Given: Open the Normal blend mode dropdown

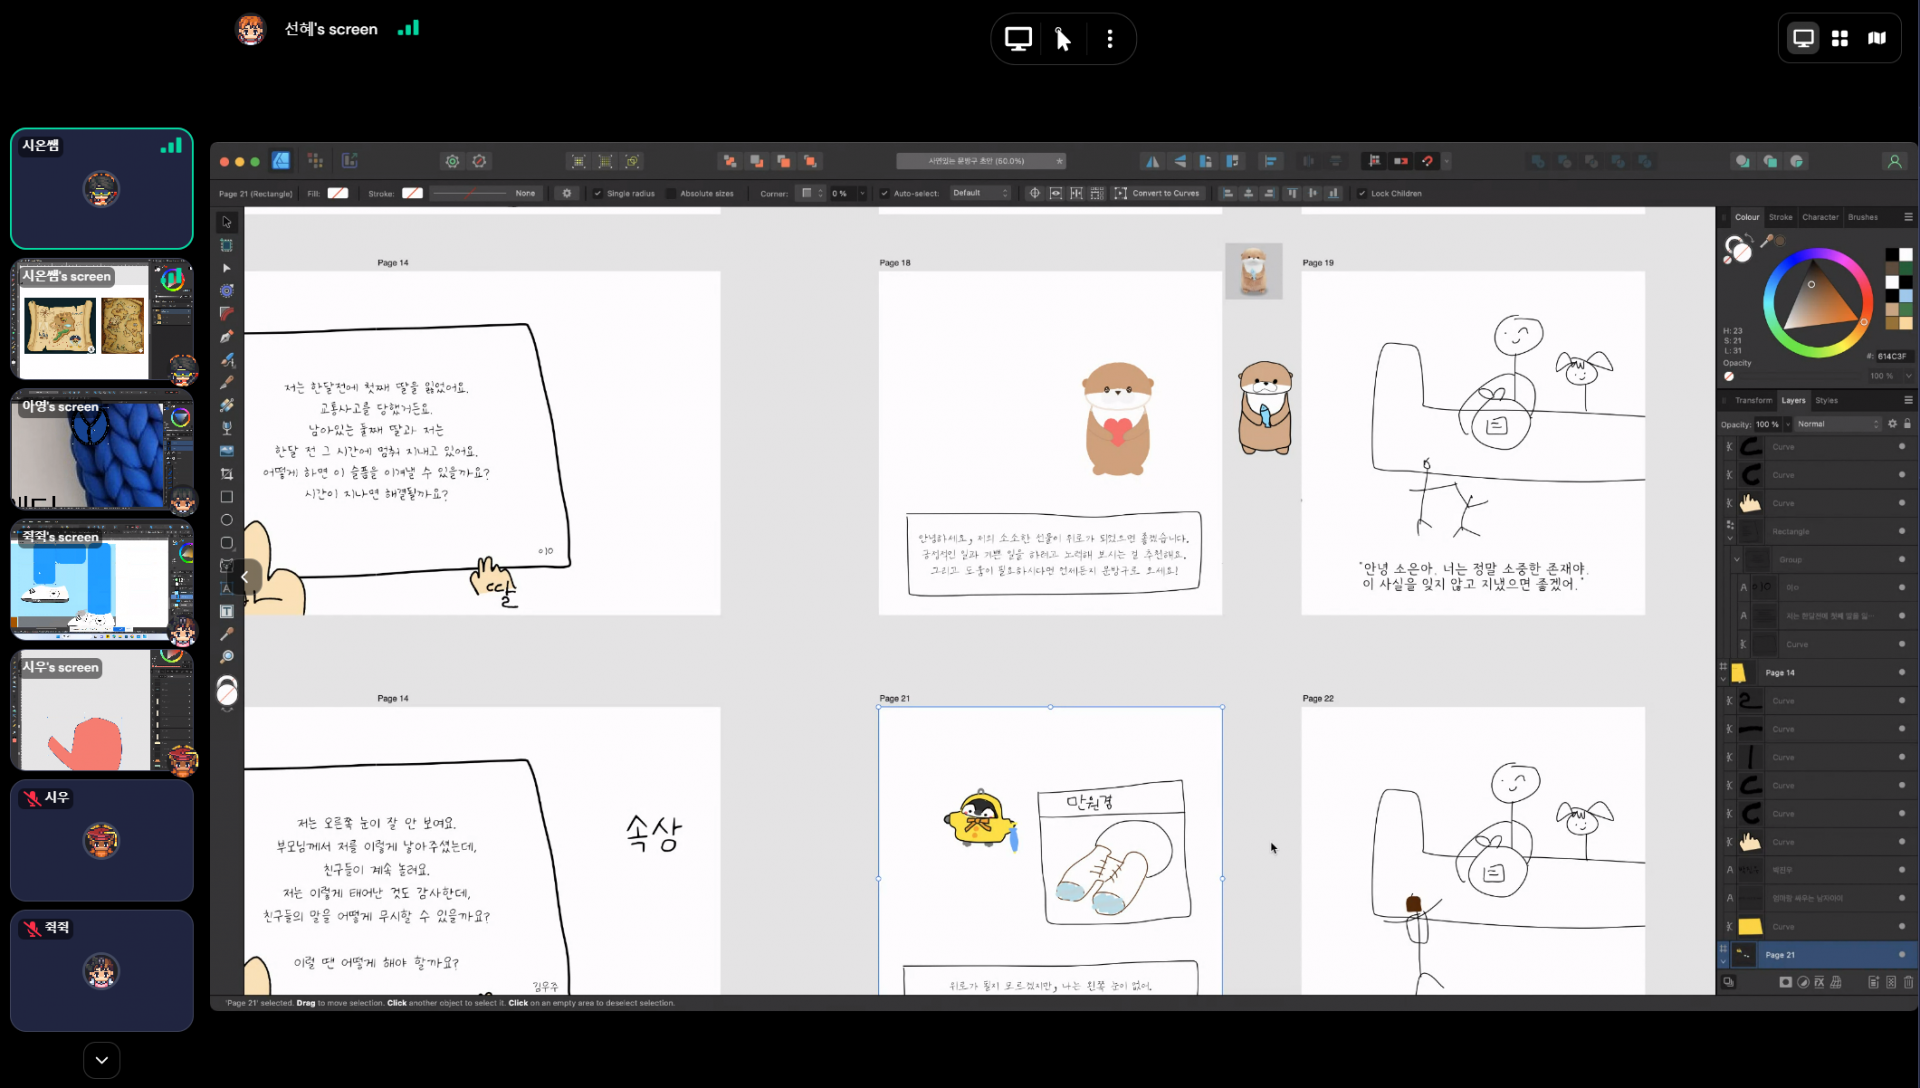Looking at the screenshot, I should click(1838, 424).
